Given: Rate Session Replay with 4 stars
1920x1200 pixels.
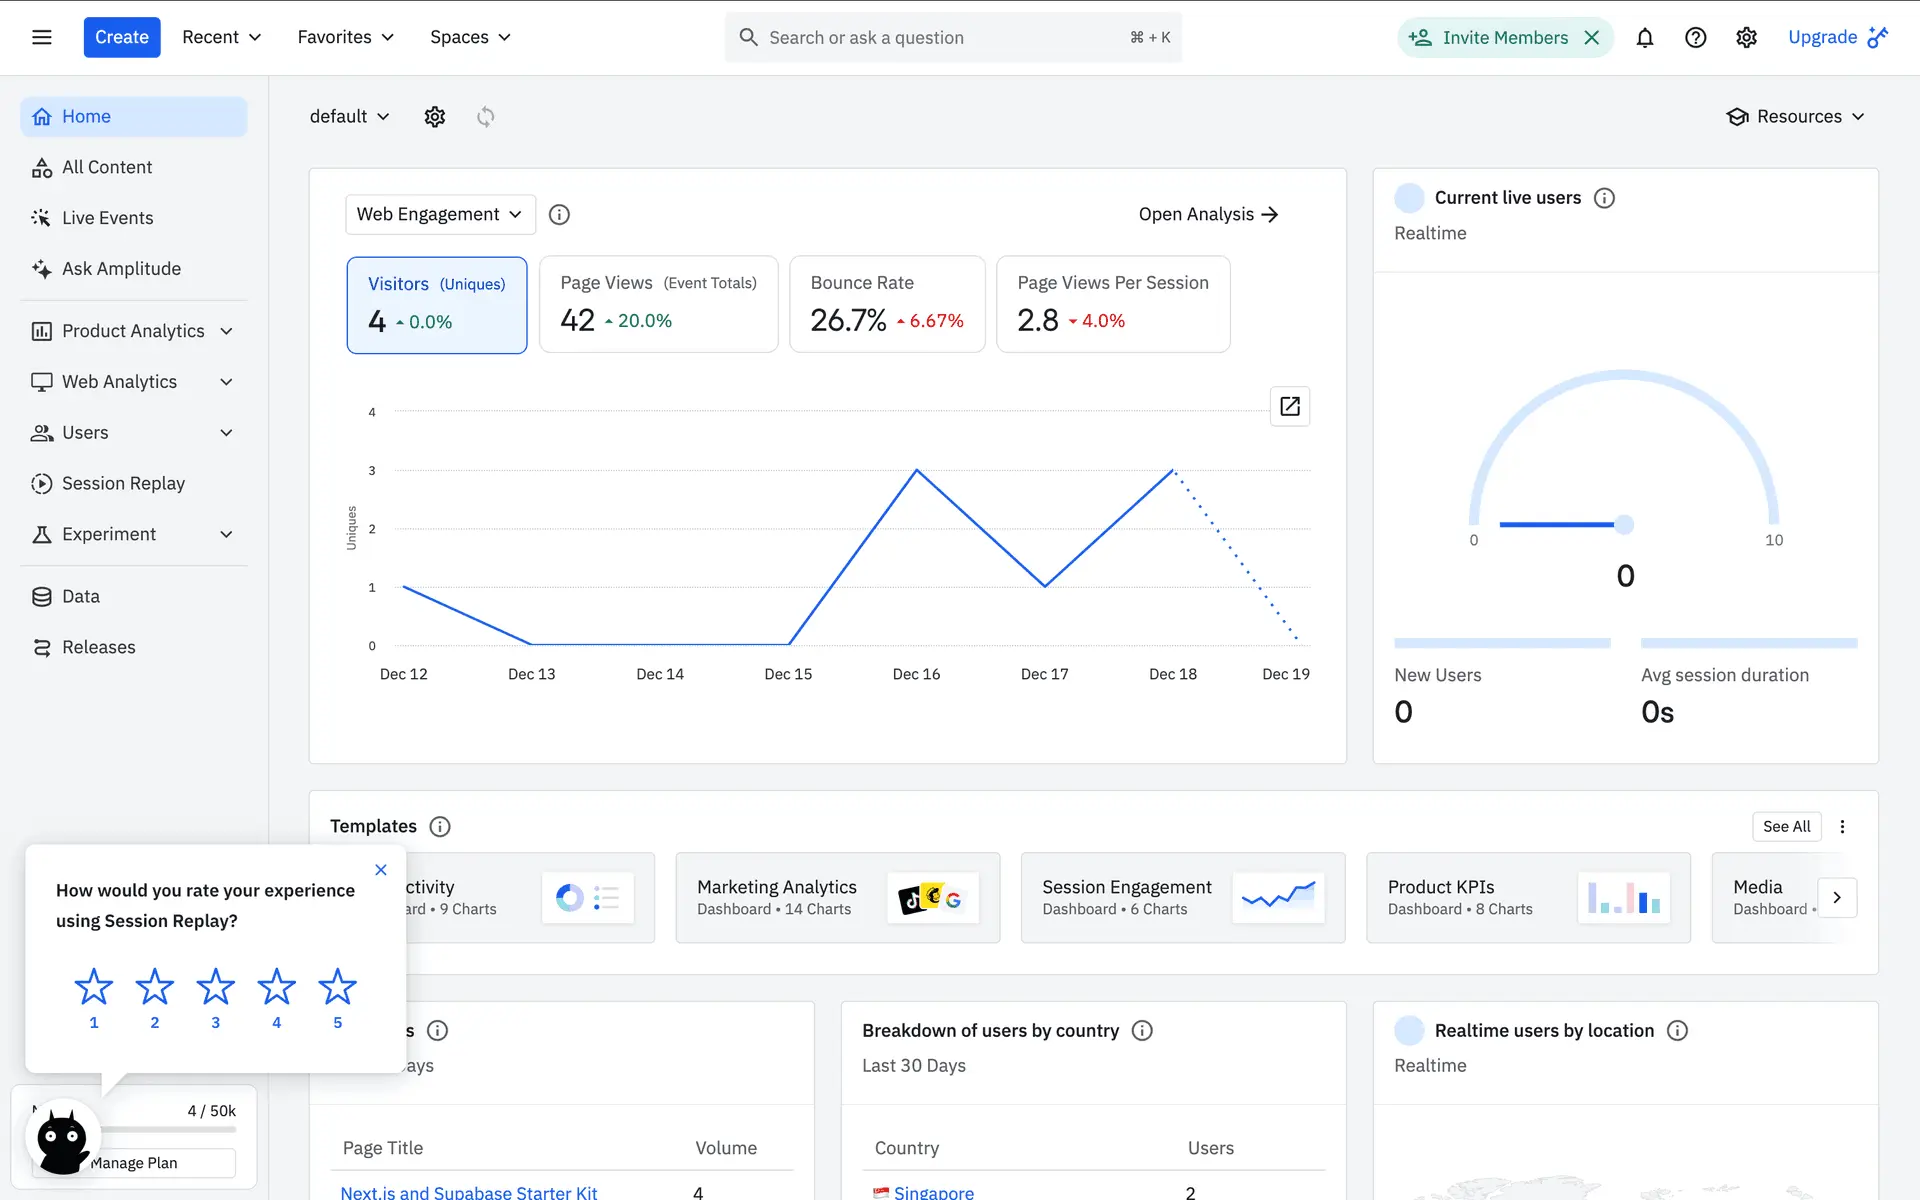Looking at the screenshot, I should point(276,987).
